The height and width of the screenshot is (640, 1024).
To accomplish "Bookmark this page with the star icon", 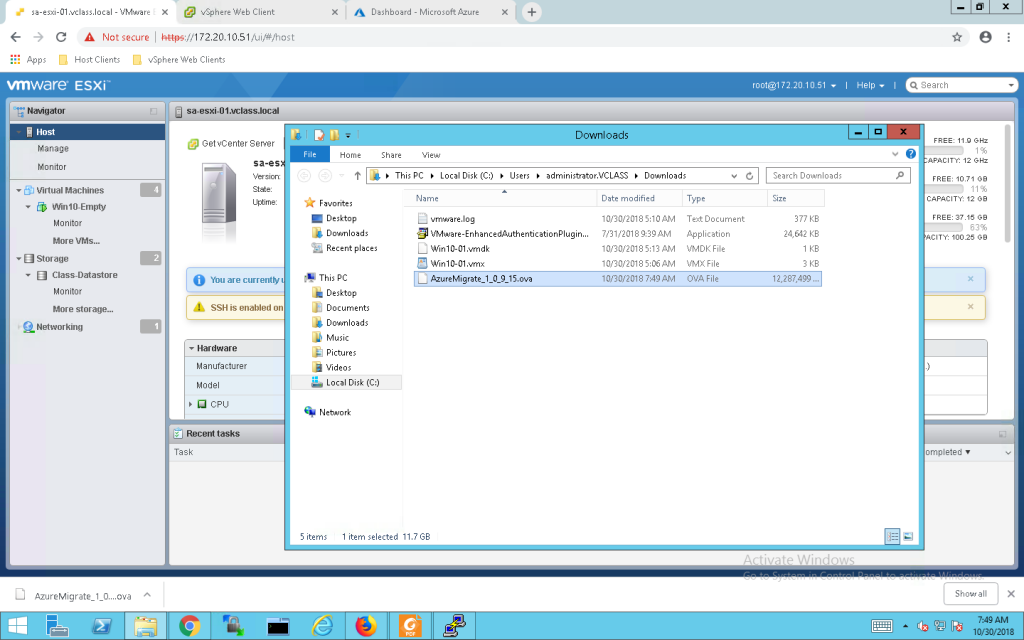I will point(957,37).
